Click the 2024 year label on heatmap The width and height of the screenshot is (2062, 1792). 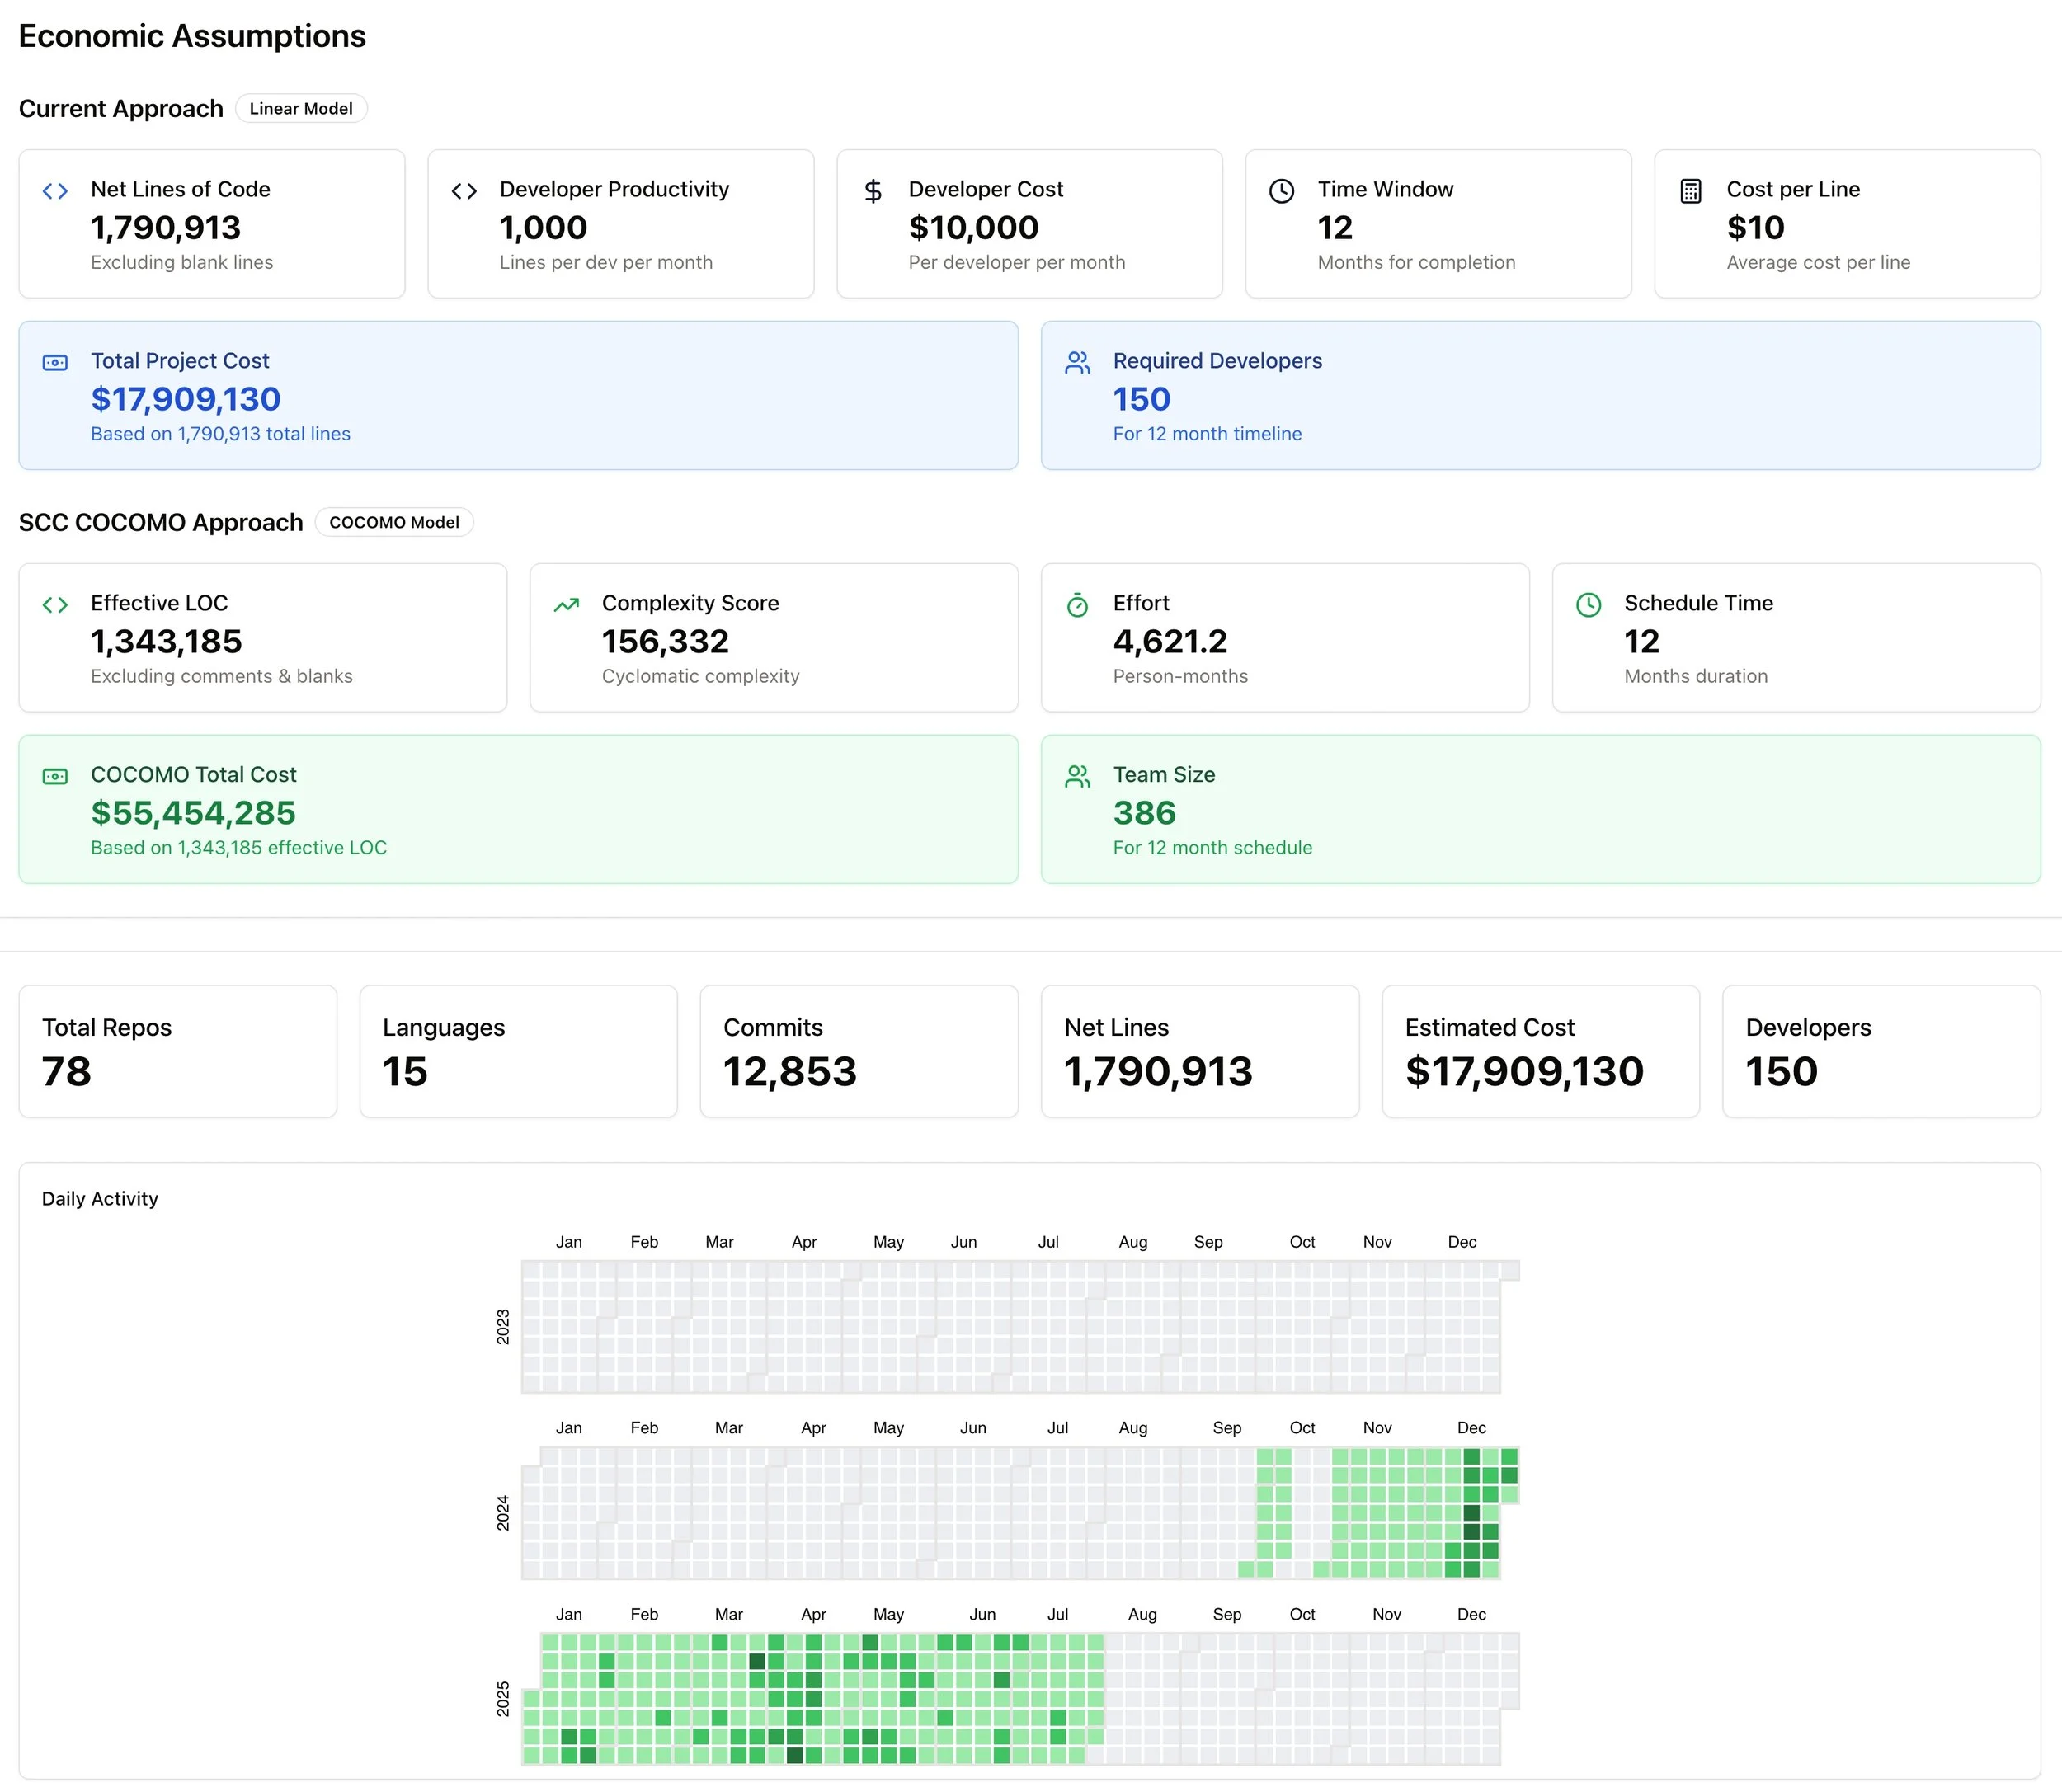(503, 1512)
